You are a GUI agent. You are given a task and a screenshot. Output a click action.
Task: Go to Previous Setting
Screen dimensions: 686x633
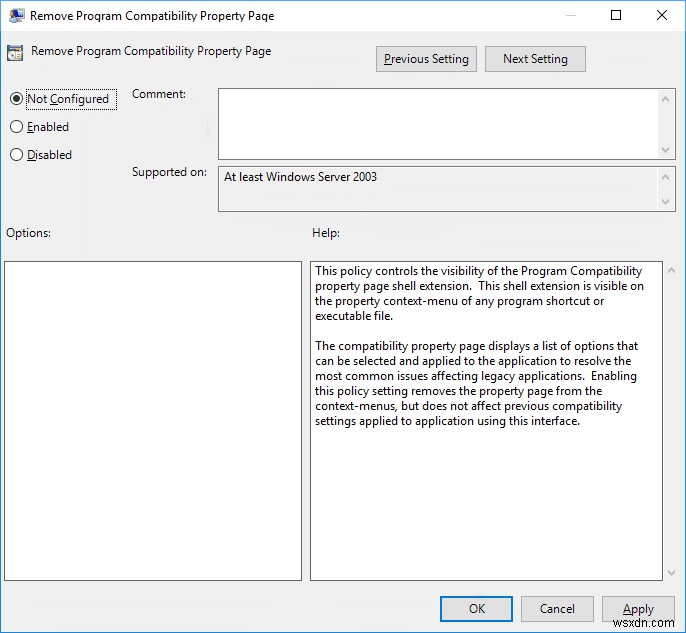pos(426,59)
